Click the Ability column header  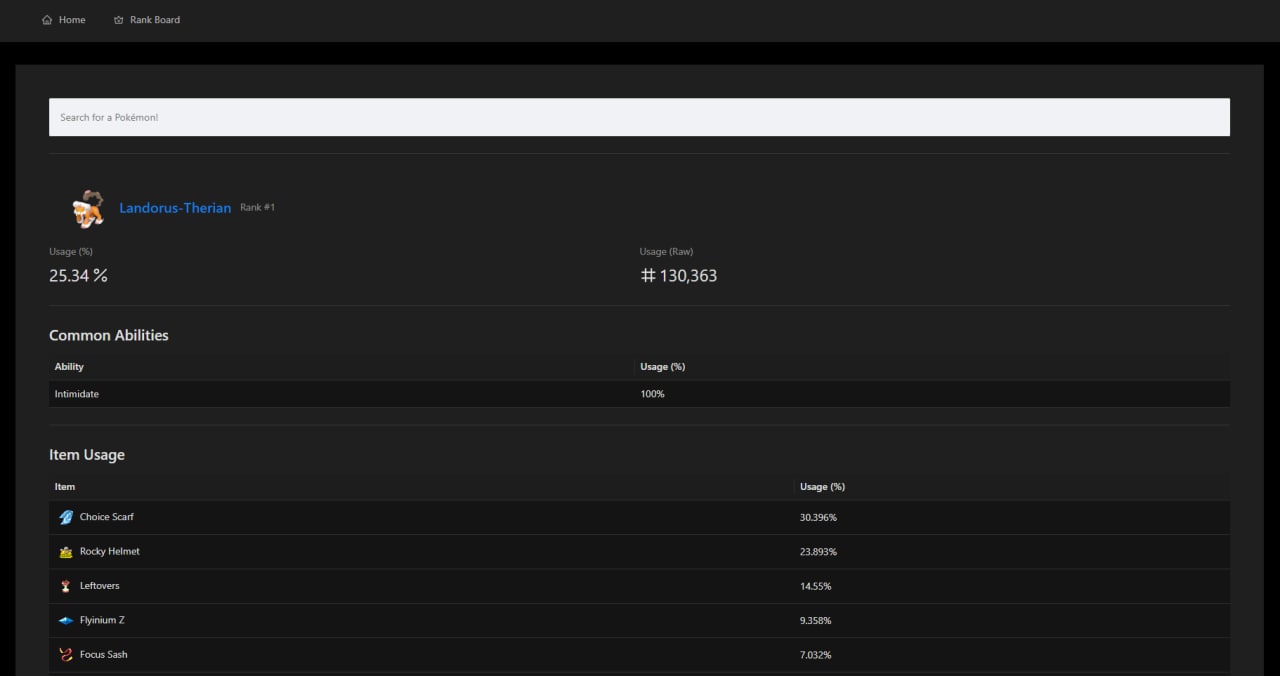[x=69, y=367]
